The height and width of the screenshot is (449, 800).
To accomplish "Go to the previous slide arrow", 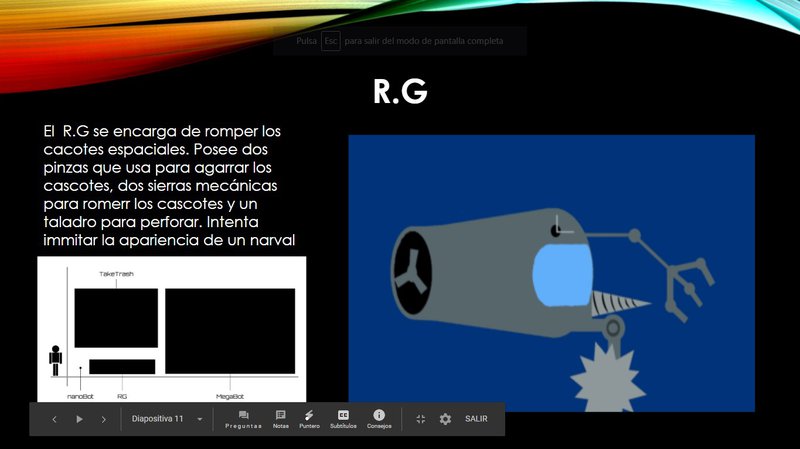I will pyautogui.click(x=54, y=419).
